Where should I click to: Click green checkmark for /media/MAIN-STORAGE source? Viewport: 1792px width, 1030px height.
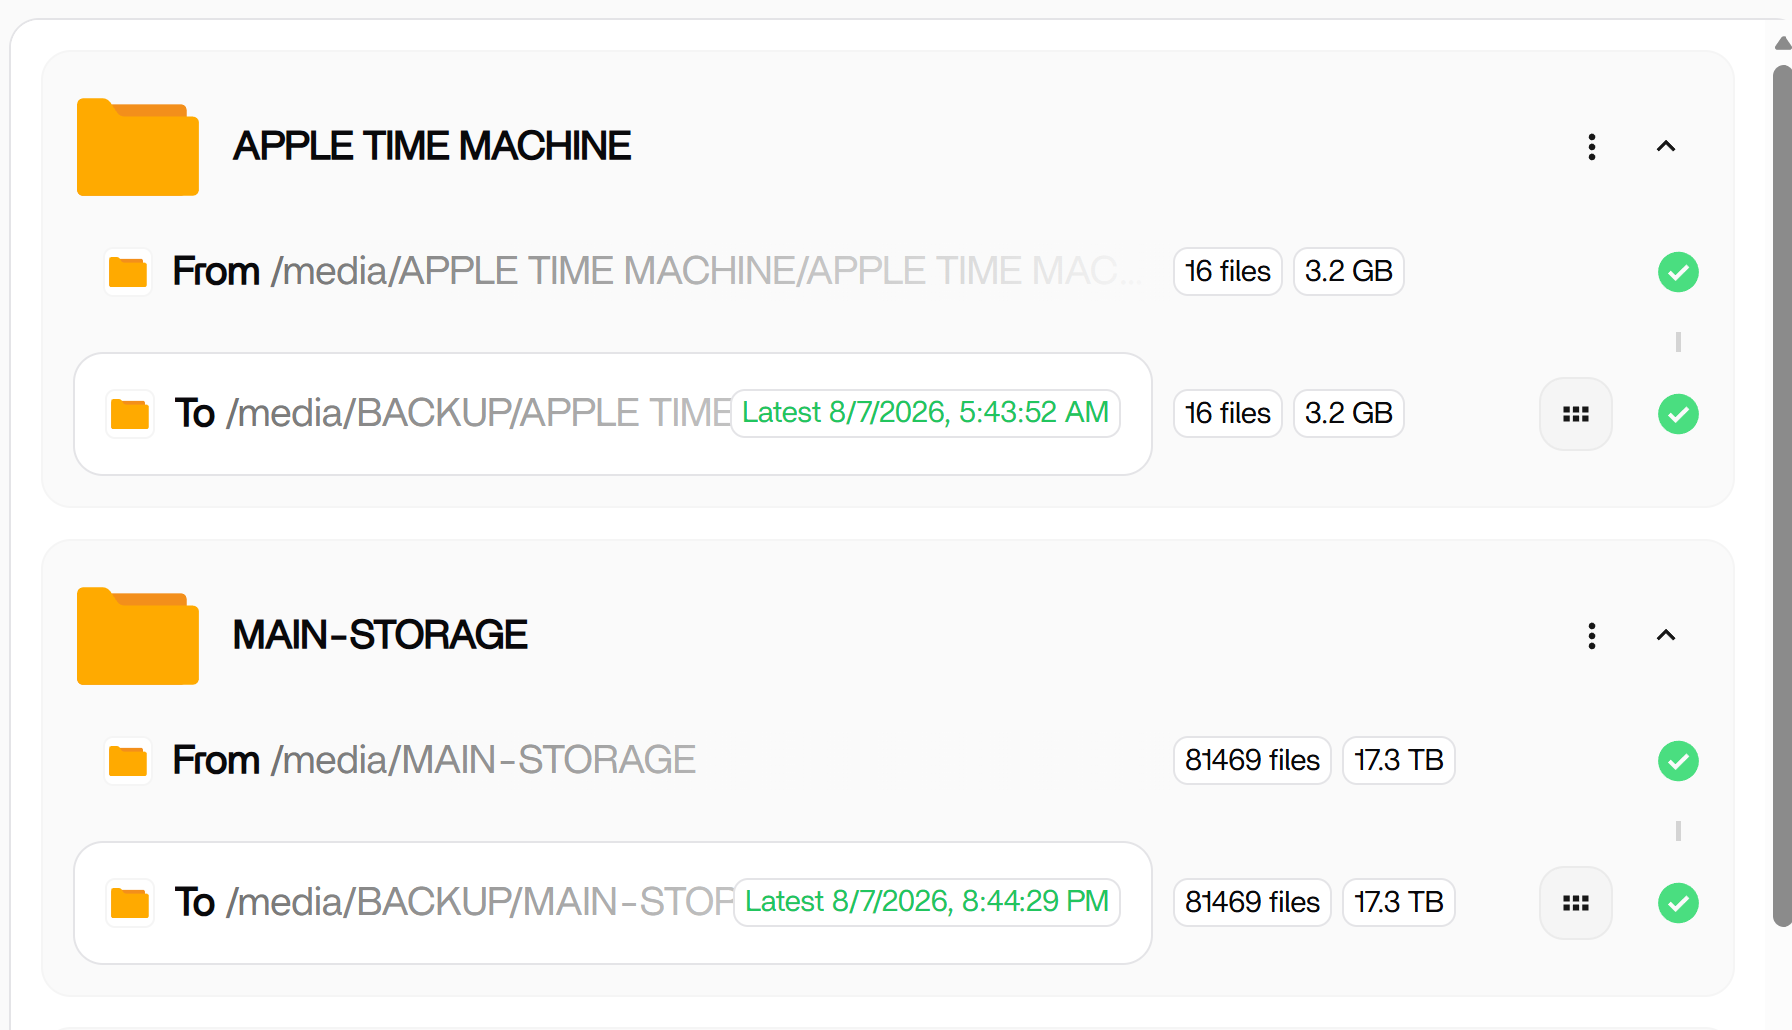1678,761
